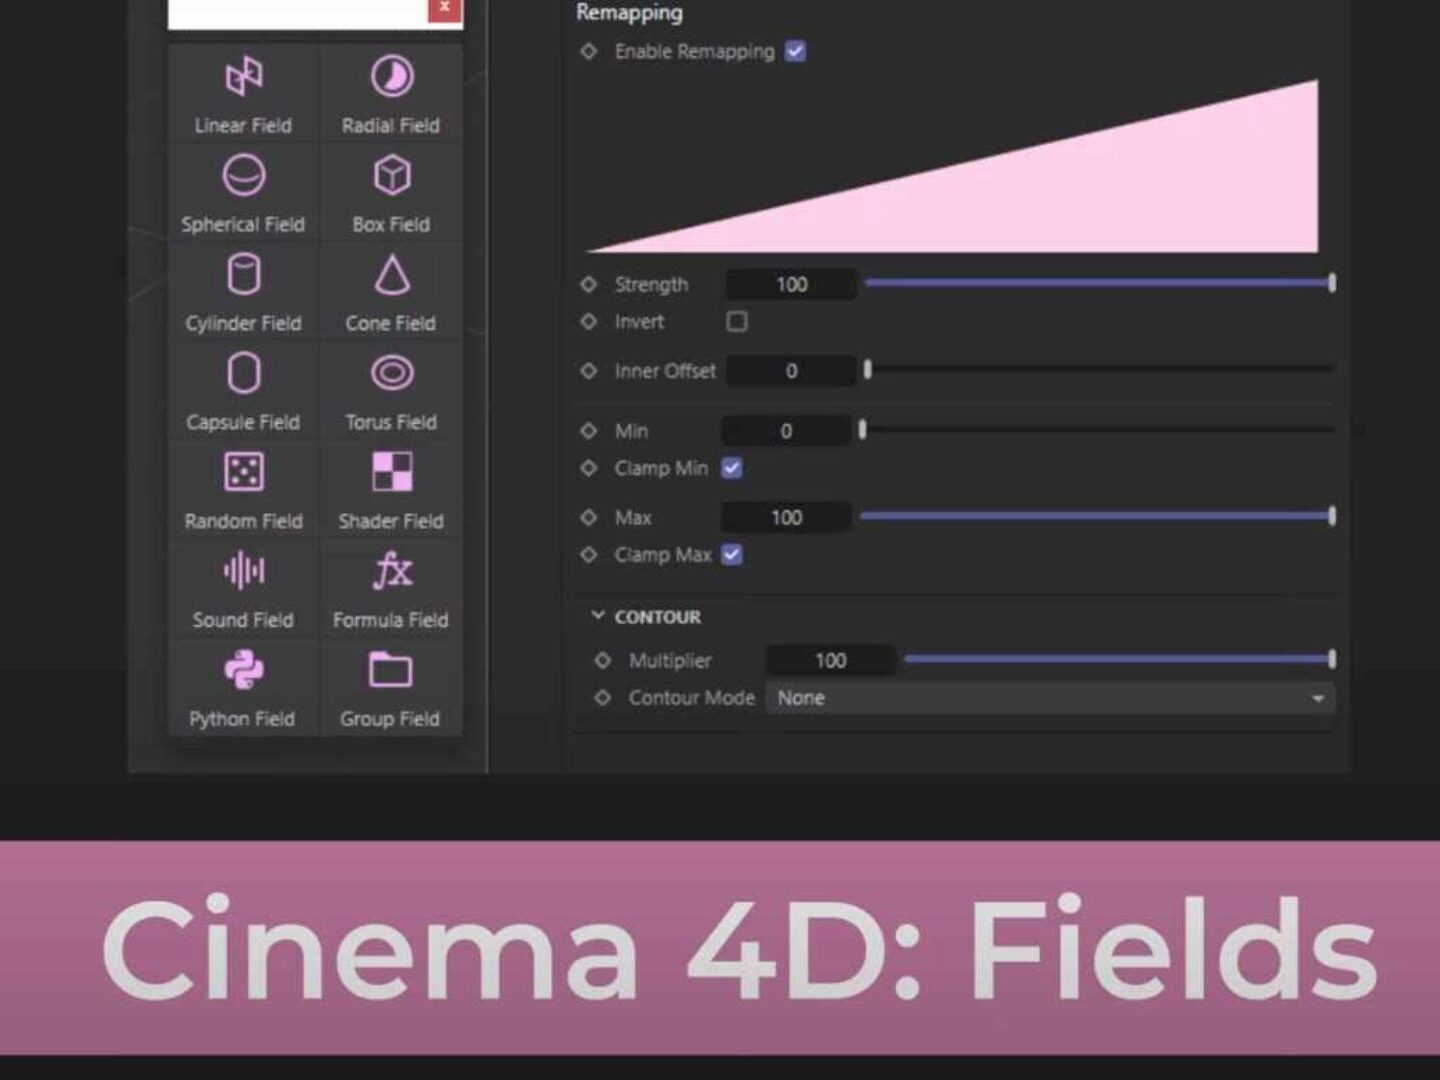Select the Cone Field icon
Viewport: 1440px width, 1080px height.
(391, 275)
